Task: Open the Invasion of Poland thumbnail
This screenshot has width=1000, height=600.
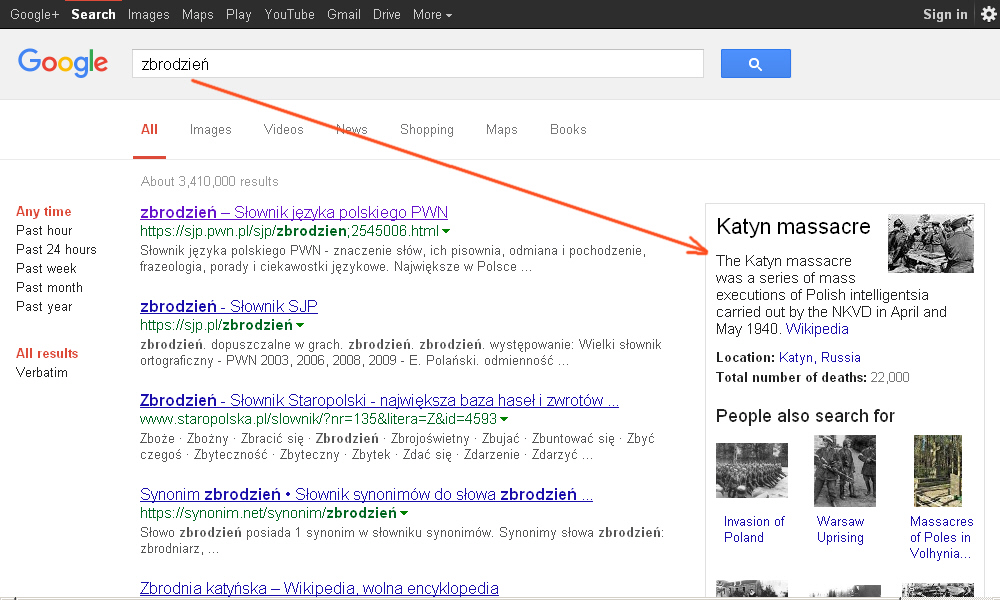Action: (x=751, y=470)
